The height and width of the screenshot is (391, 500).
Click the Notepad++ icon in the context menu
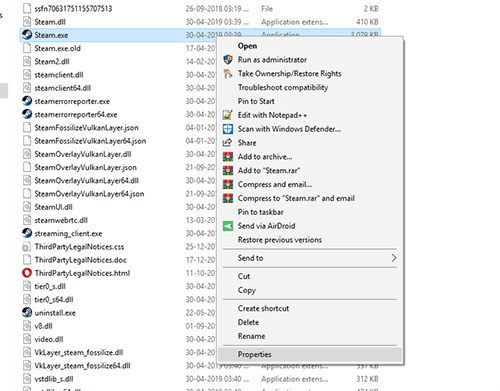(228, 115)
